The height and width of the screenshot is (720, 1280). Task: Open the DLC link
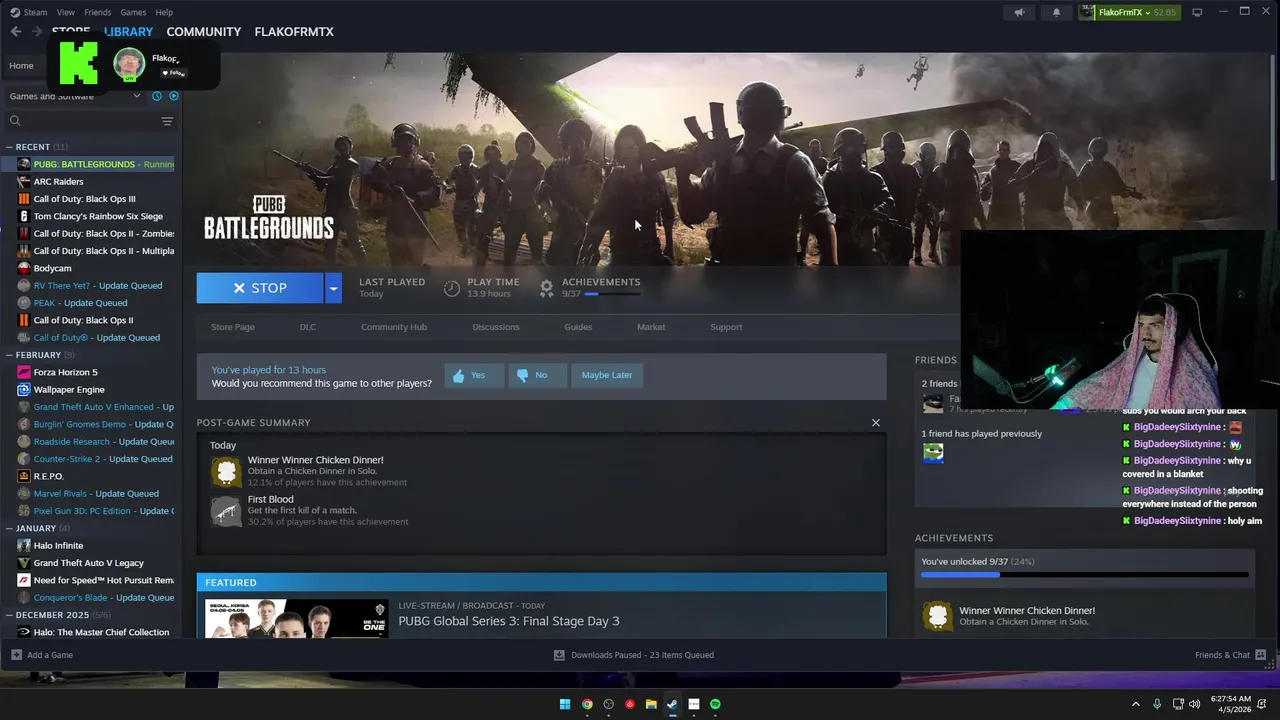pyautogui.click(x=308, y=327)
